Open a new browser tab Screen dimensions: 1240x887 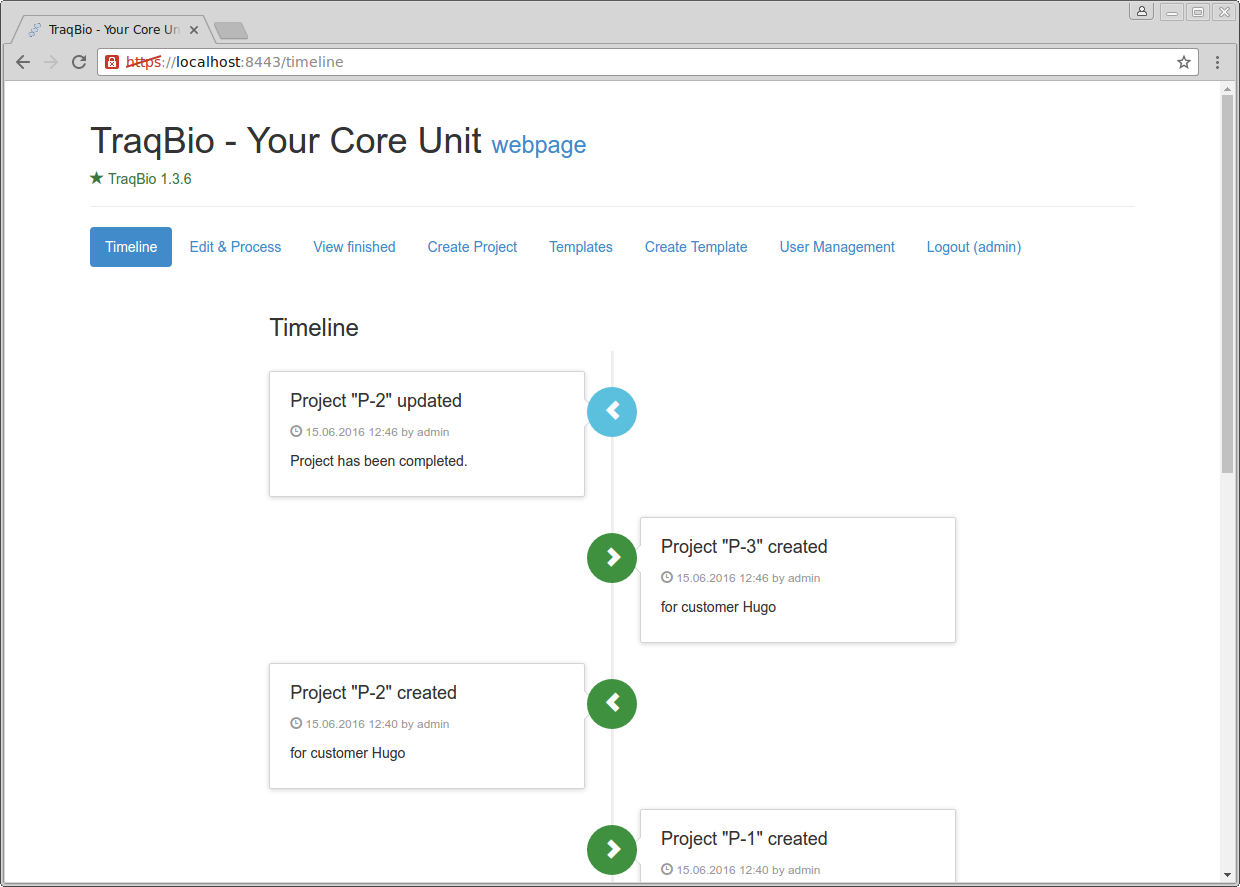click(x=231, y=31)
